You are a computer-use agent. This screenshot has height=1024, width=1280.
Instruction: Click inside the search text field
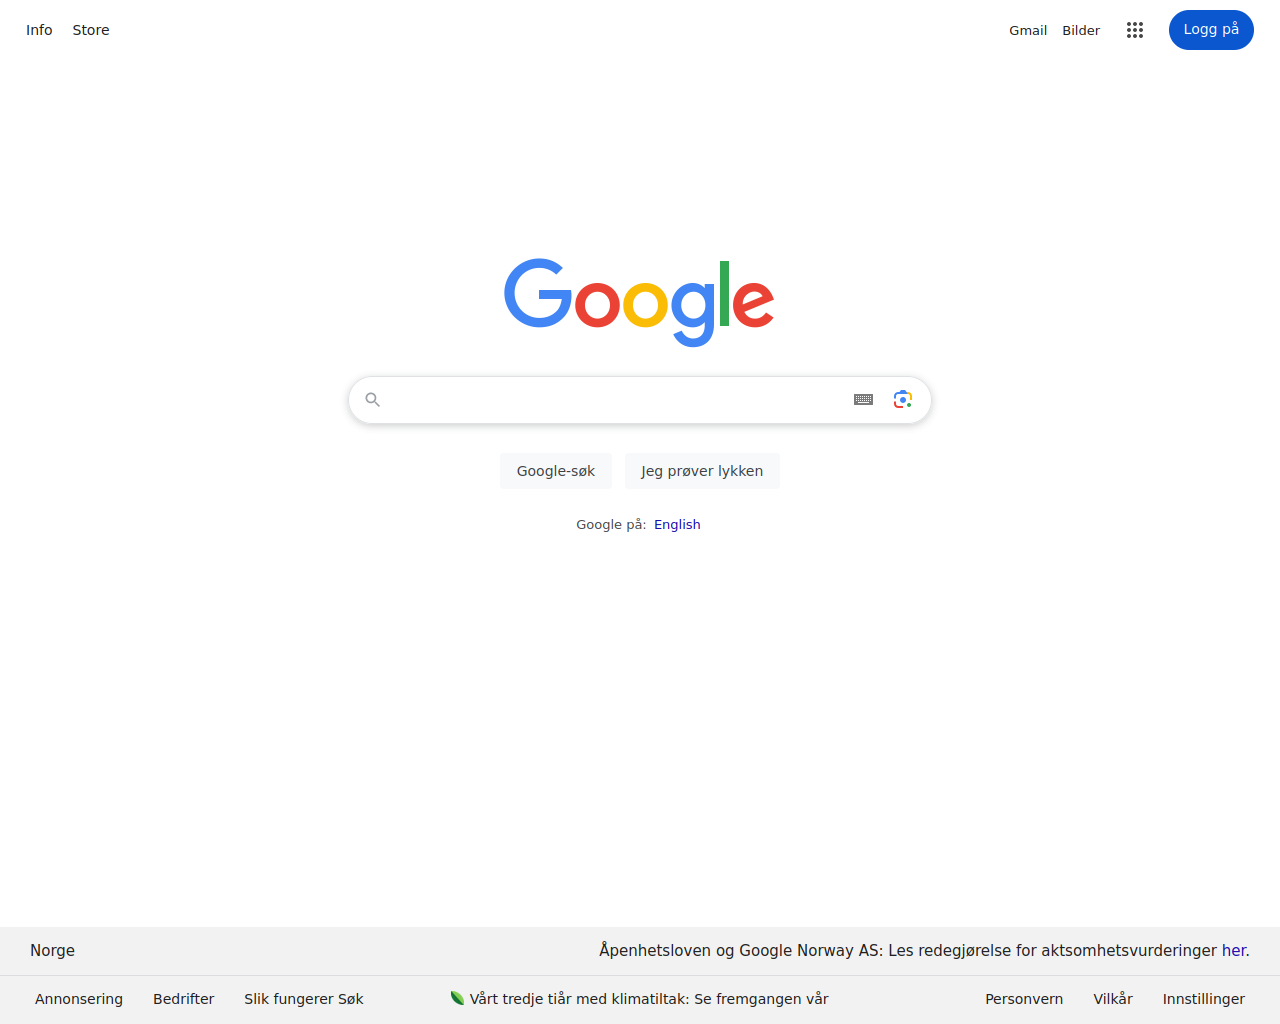click(x=617, y=400)
